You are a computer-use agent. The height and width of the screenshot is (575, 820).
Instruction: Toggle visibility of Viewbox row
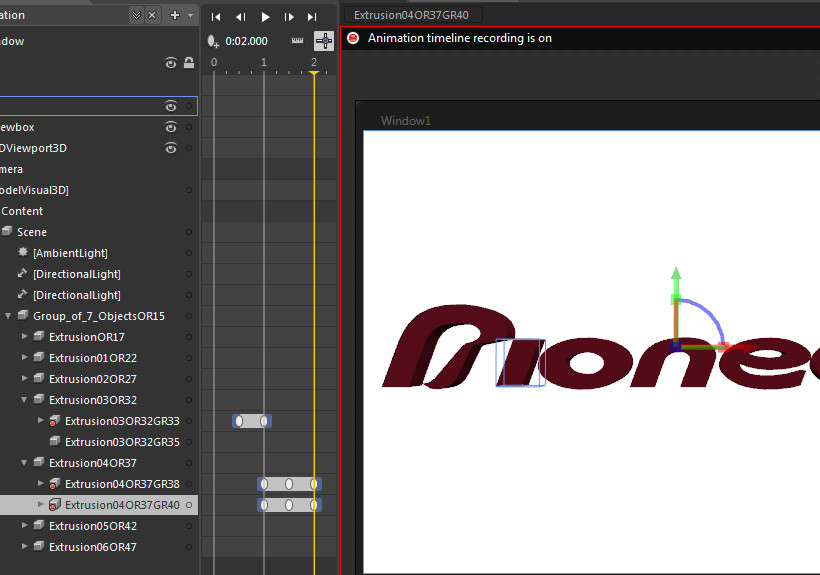tap(171, 127)
